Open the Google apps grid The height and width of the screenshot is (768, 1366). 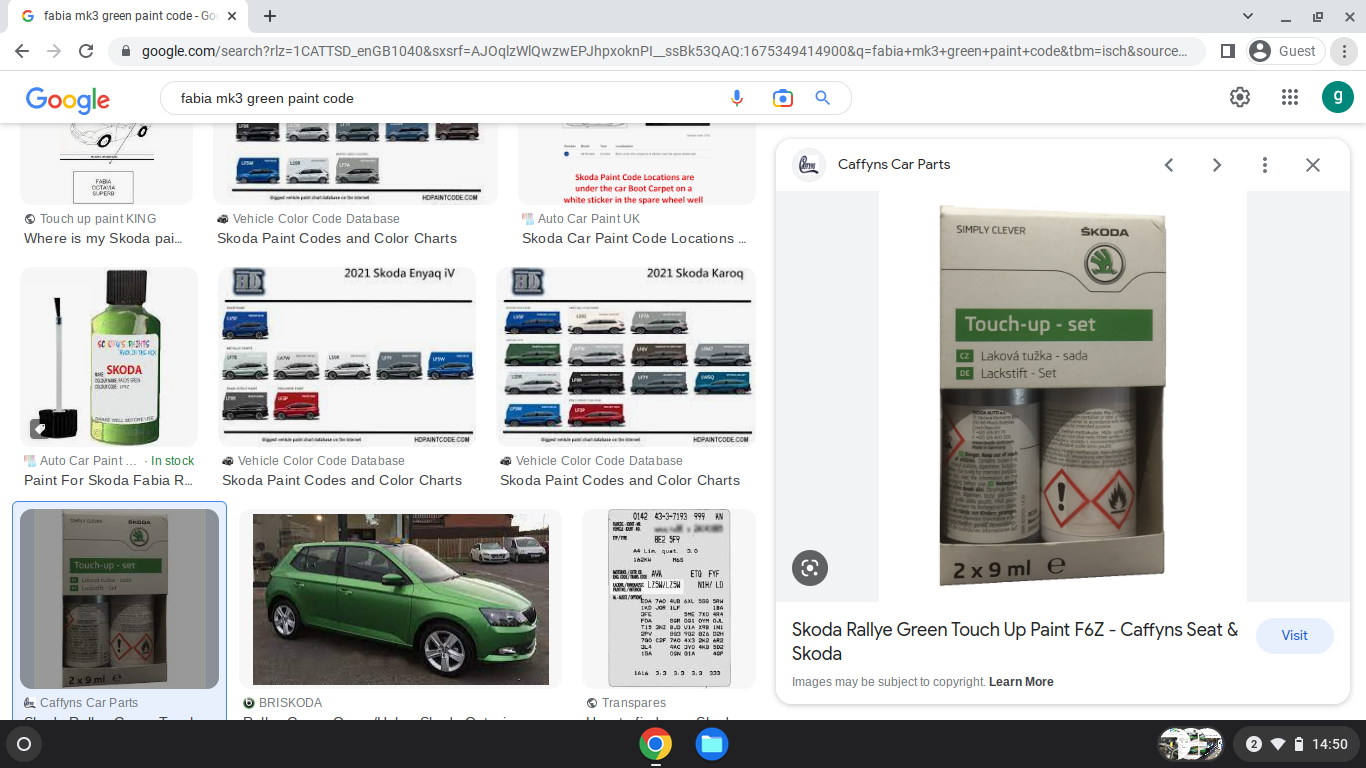pyautogui.click(x=1289, y=97)
